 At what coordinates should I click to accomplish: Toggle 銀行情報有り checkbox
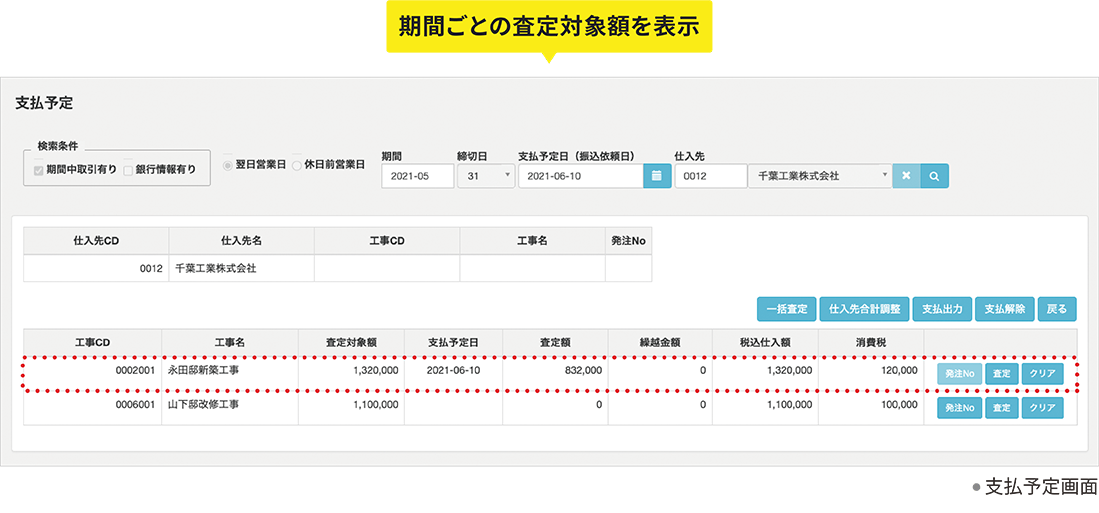pos(128,170)
